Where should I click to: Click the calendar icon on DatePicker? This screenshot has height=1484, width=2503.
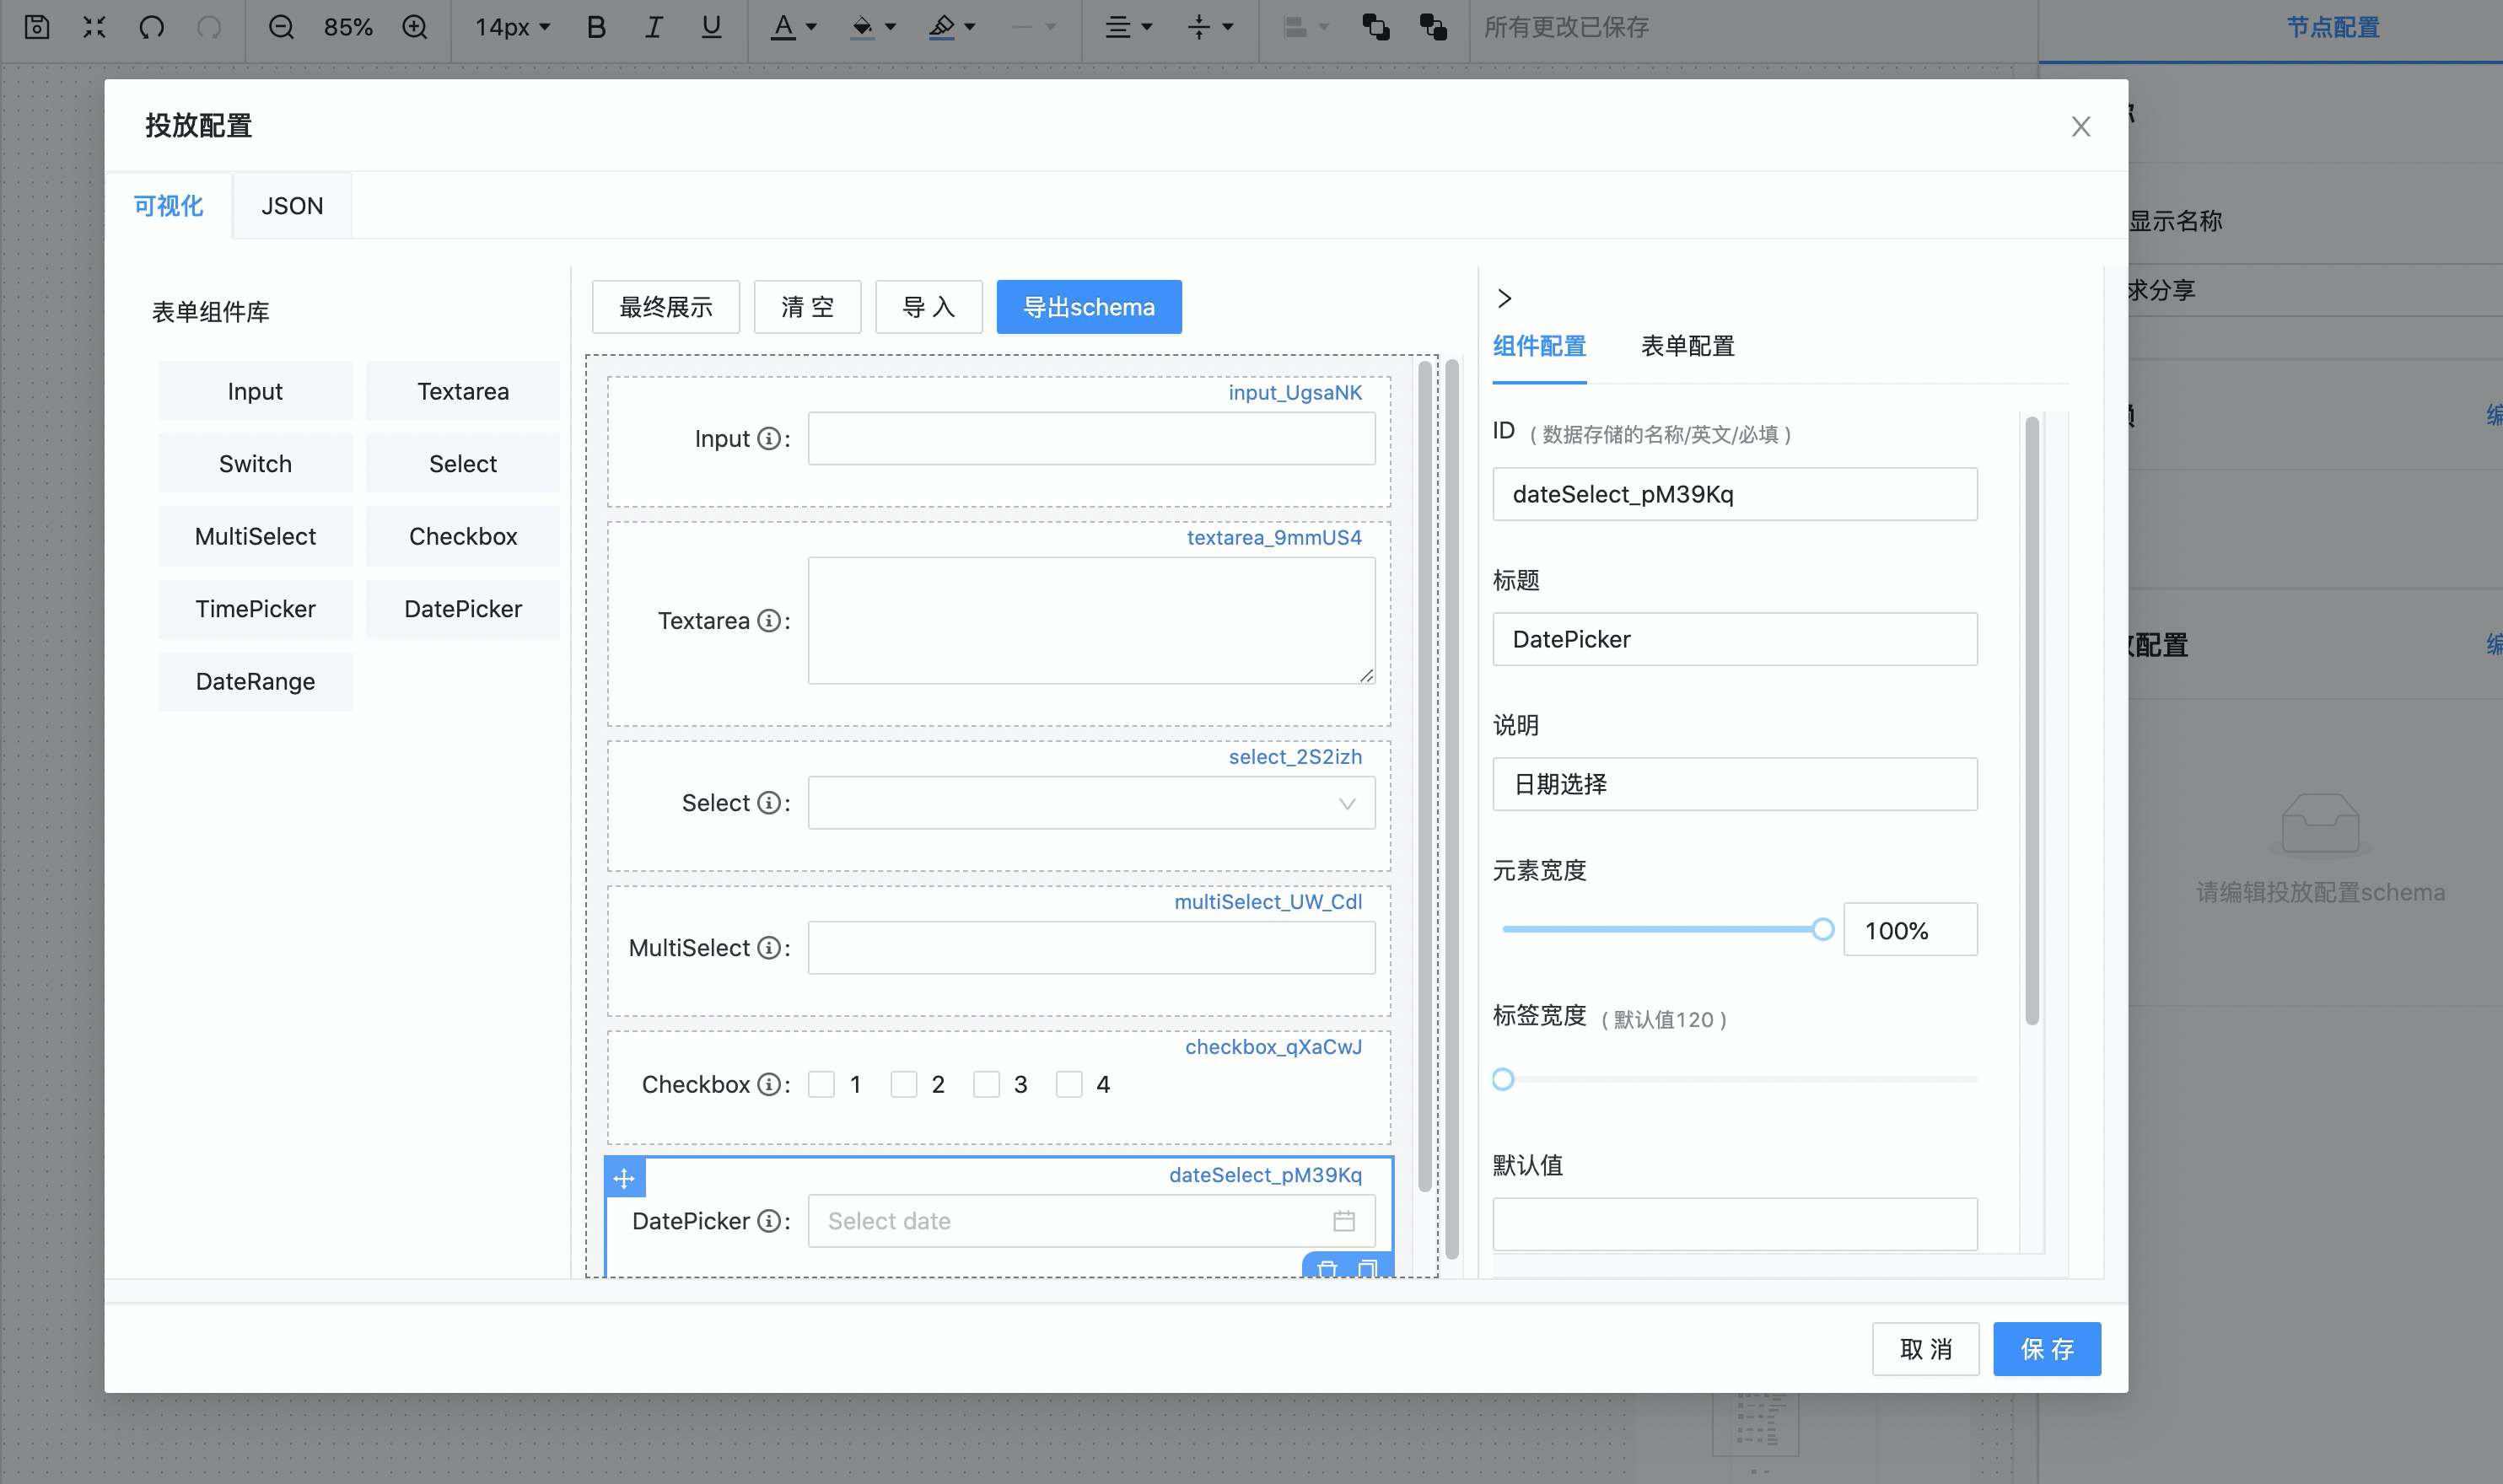(1344, 1221)
